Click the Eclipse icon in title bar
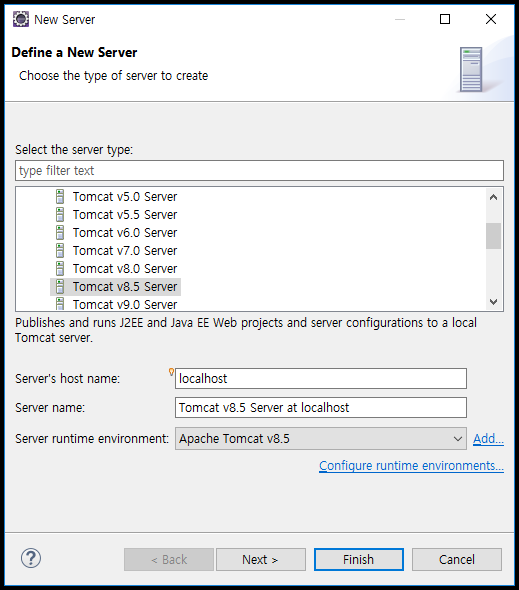The width and height of the screenshot is (519, 590). pyautogui.click(x=21, y=19)
